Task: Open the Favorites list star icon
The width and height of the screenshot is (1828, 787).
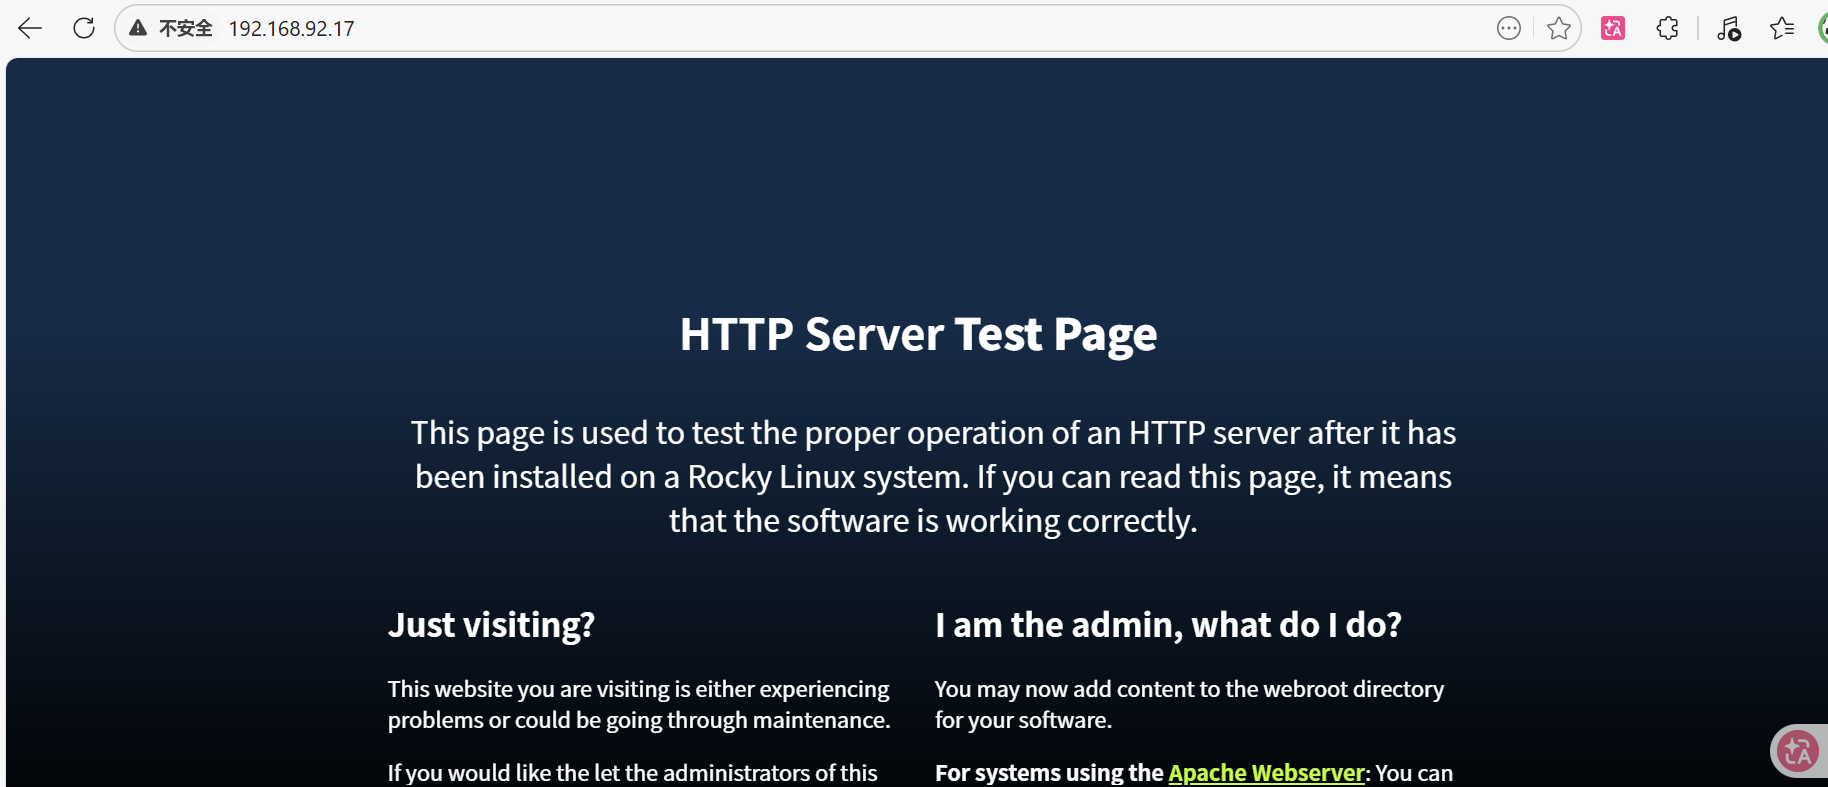Action: 1782,28
